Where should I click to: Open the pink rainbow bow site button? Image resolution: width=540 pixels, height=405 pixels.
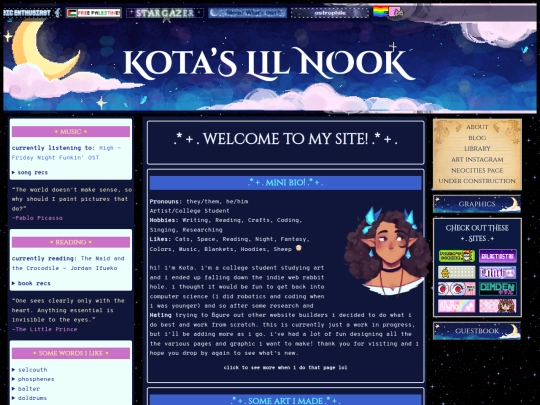pyautogui.click(x=457, y=306)
